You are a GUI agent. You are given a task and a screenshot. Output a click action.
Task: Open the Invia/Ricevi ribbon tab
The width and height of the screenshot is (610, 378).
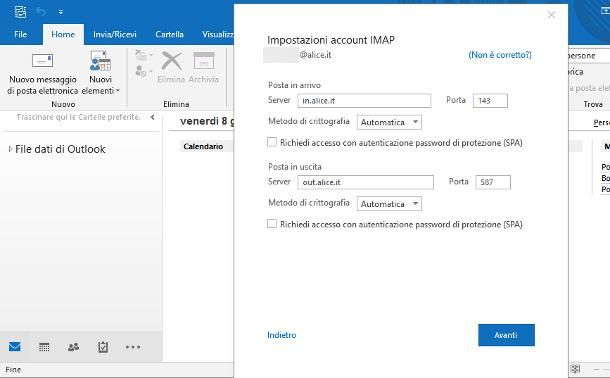pyautogui.click(x=115, y=34)
